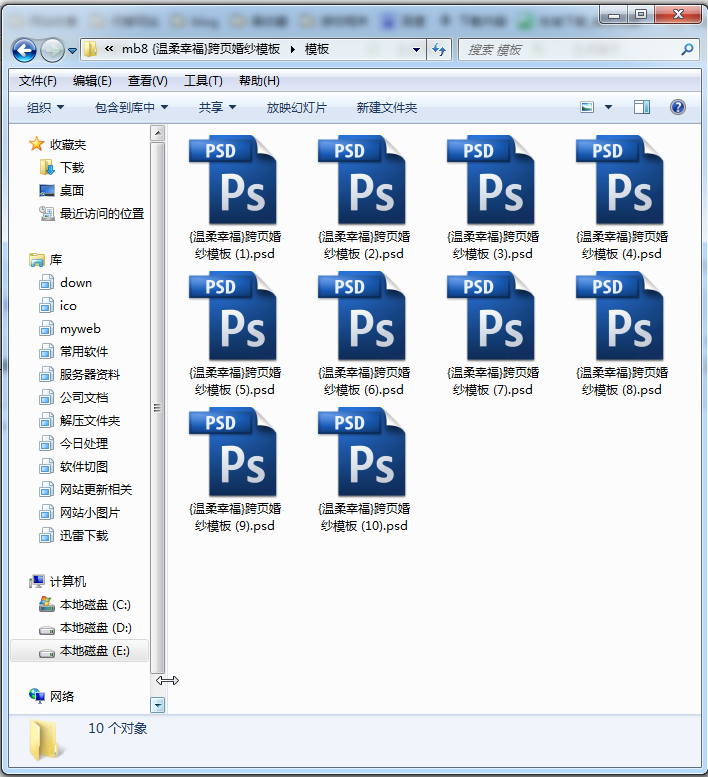The height and width of the screenshot is (777, 708).
Task: Expand the address bar history dropdown
Action: point(417,50)
